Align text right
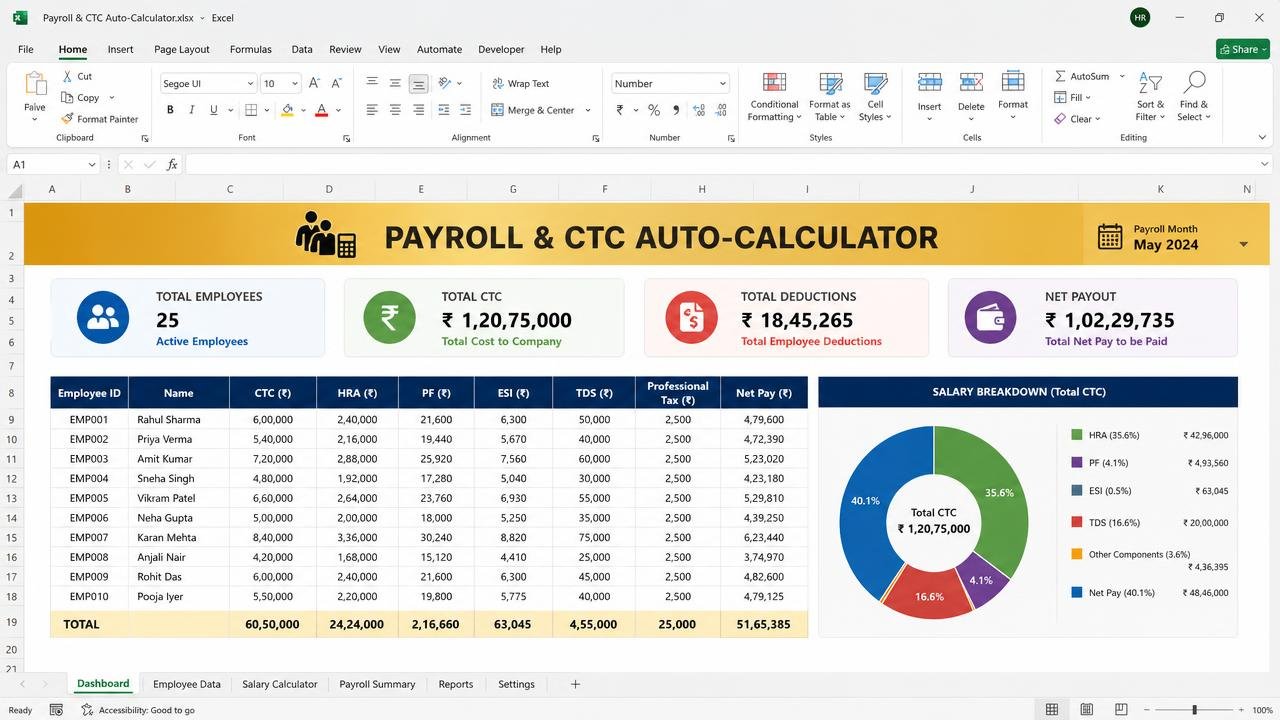Viewport: 1280px width, 720px height. pos(418,110)
